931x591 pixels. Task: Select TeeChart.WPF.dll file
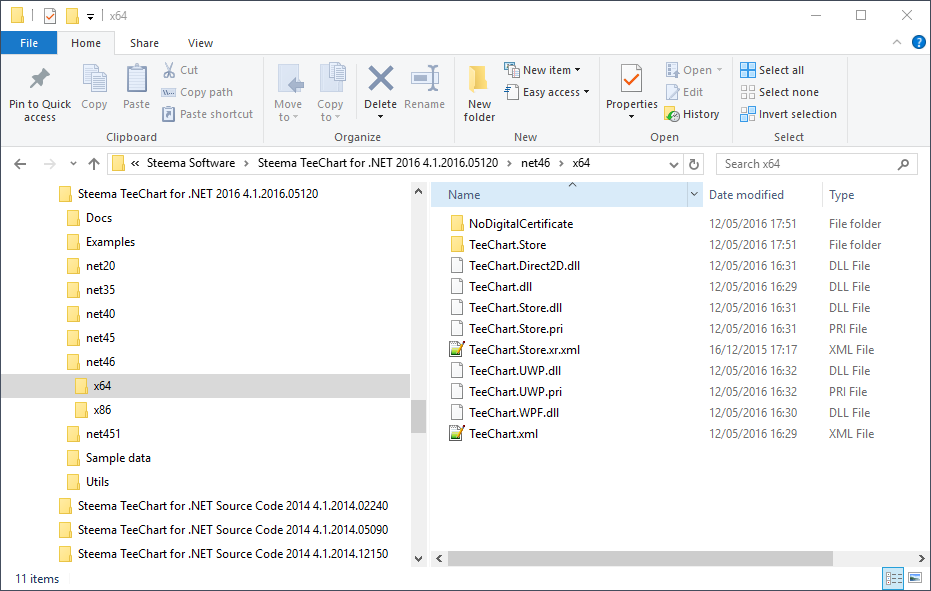(514, 413)
